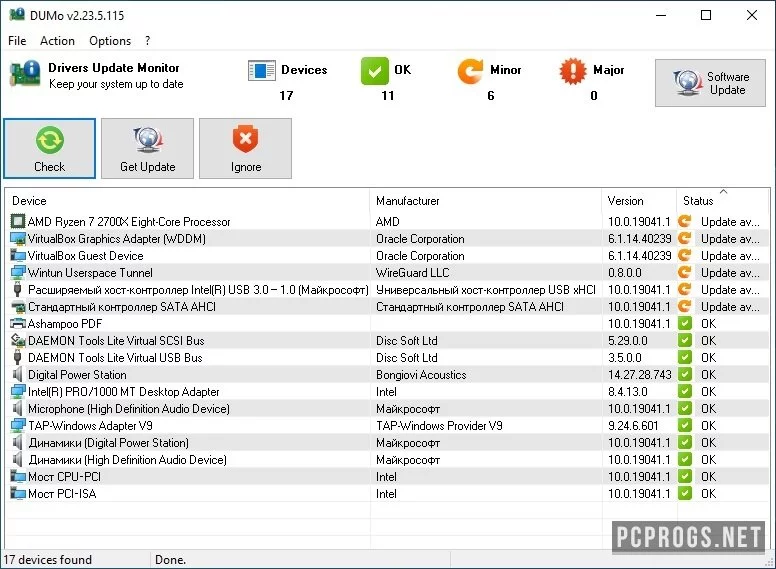Click green OK status icon in Ashampoo PDF row
The image size is (776, 569).
[x=685, y=324]
